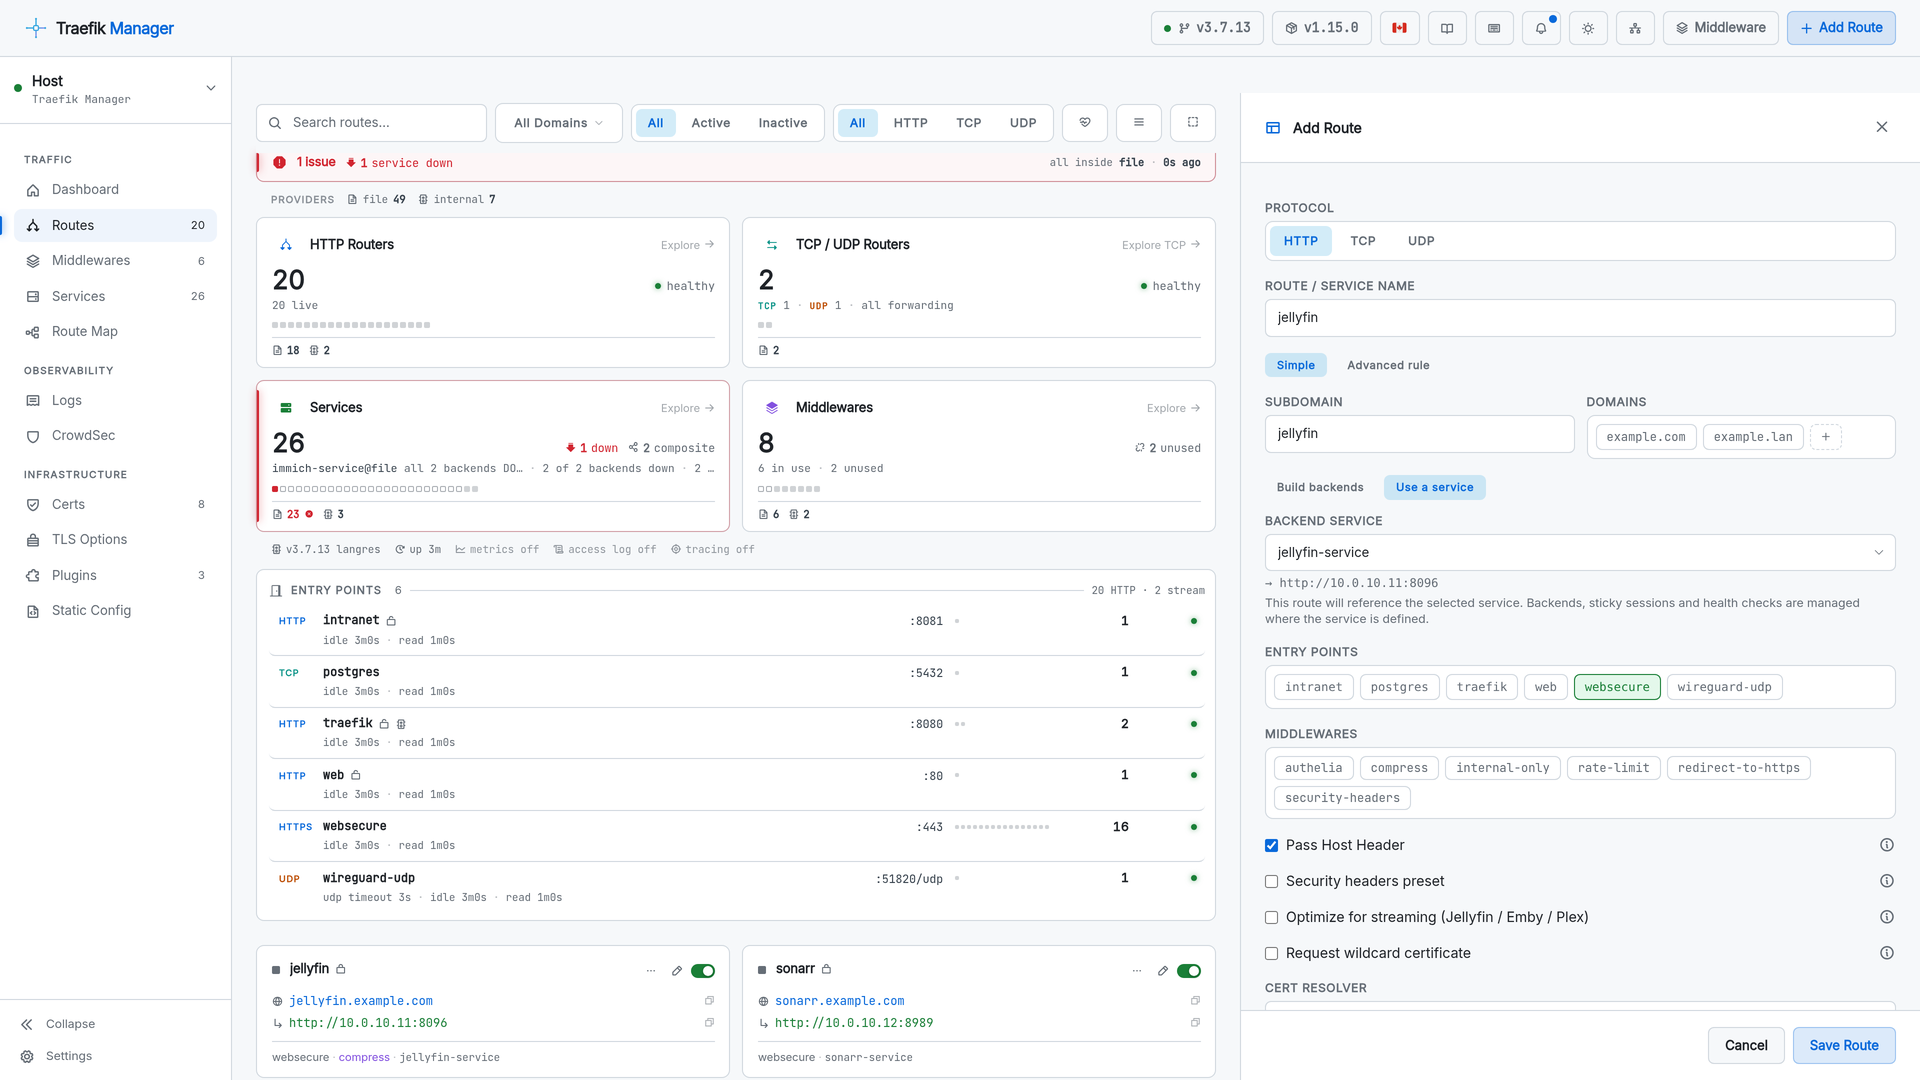
Task: Switch to Advanced rule tab
Action: coord(1388,365)
